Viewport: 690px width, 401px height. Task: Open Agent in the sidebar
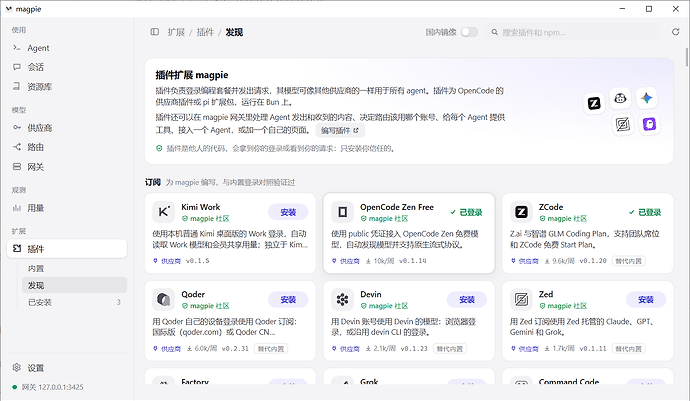pyautogui.click(x=67, y=48)
